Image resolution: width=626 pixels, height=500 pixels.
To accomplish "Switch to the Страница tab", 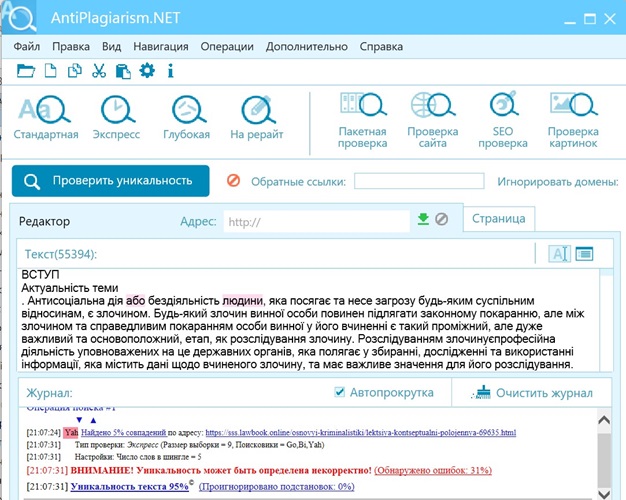I will pyautogui.click(x=499, y=219).
